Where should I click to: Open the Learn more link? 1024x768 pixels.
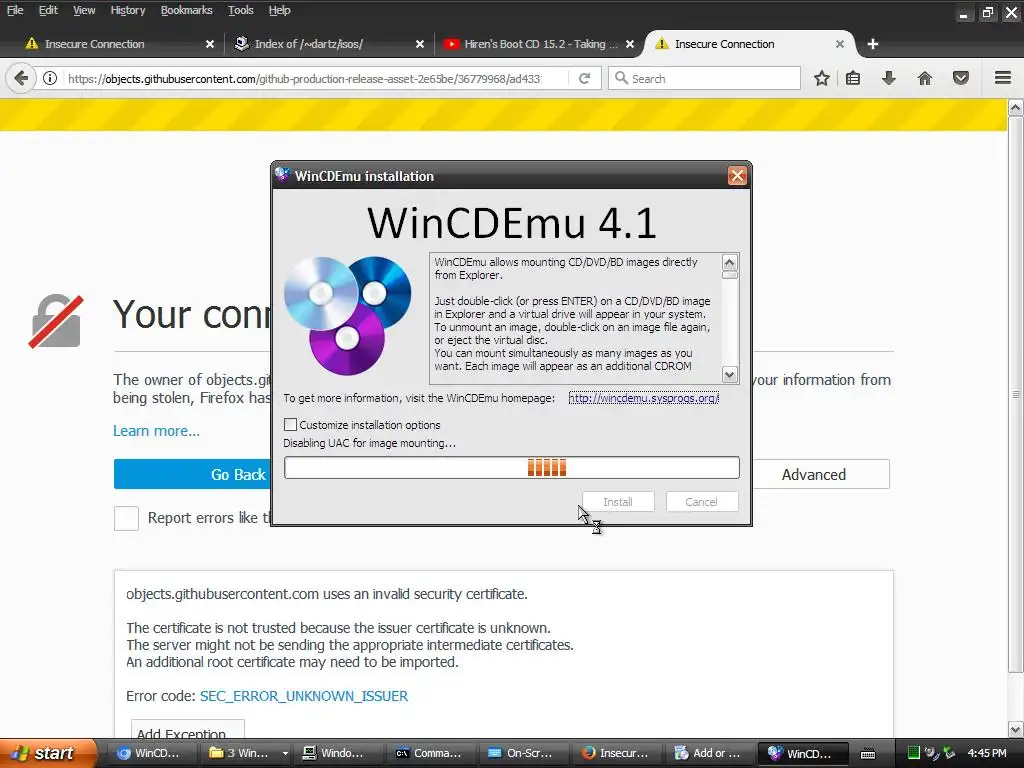pyautogui.click(x=156, y=431)
